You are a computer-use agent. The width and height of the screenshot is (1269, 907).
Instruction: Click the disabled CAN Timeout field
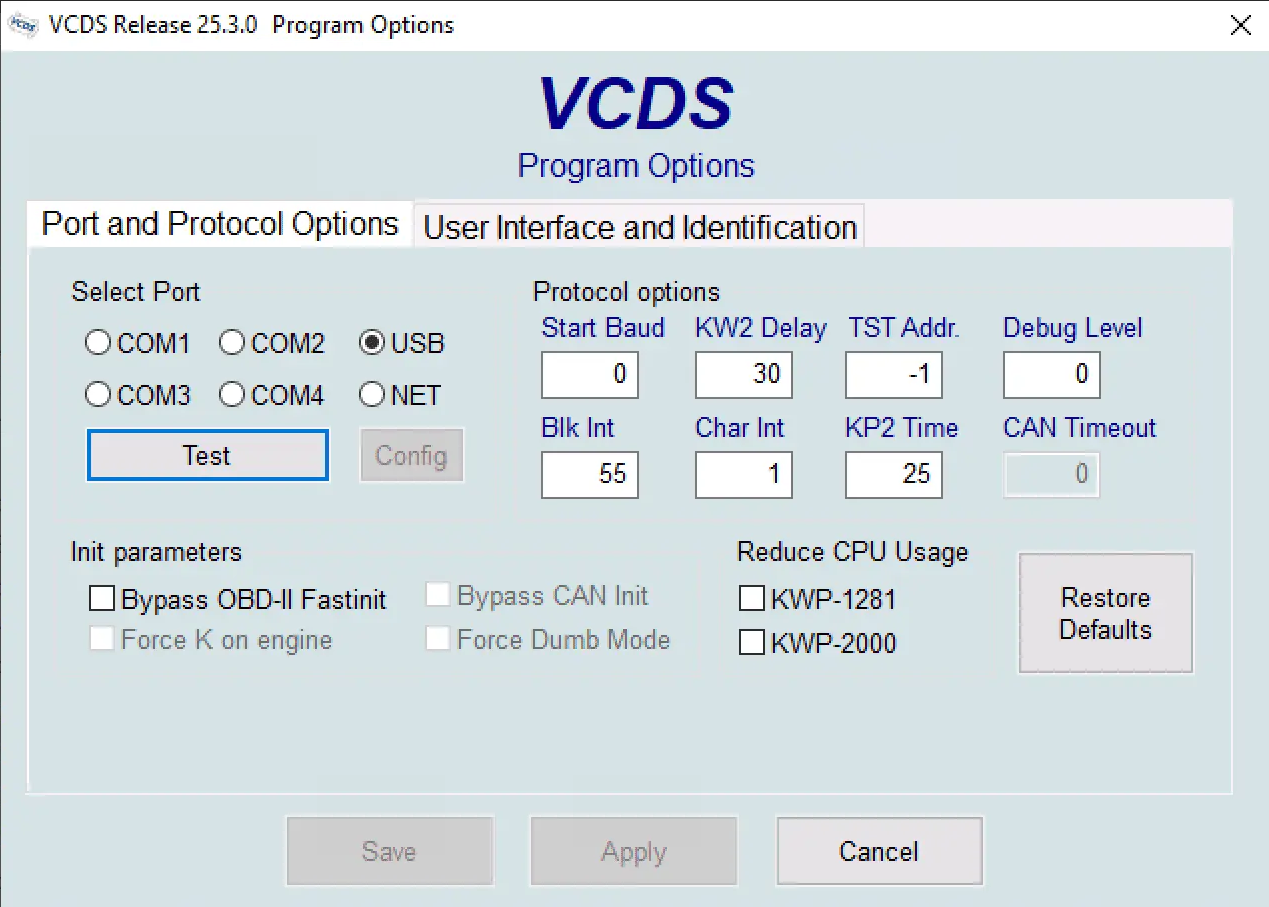(x=1052, y=474)
